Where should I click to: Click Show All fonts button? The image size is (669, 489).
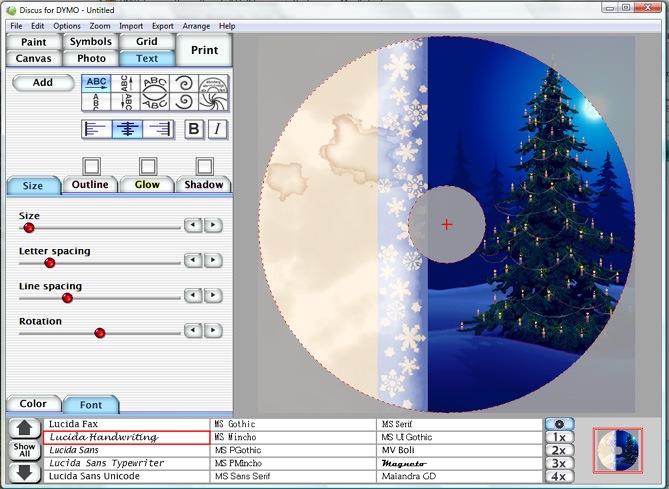click(x=25, y=450)
